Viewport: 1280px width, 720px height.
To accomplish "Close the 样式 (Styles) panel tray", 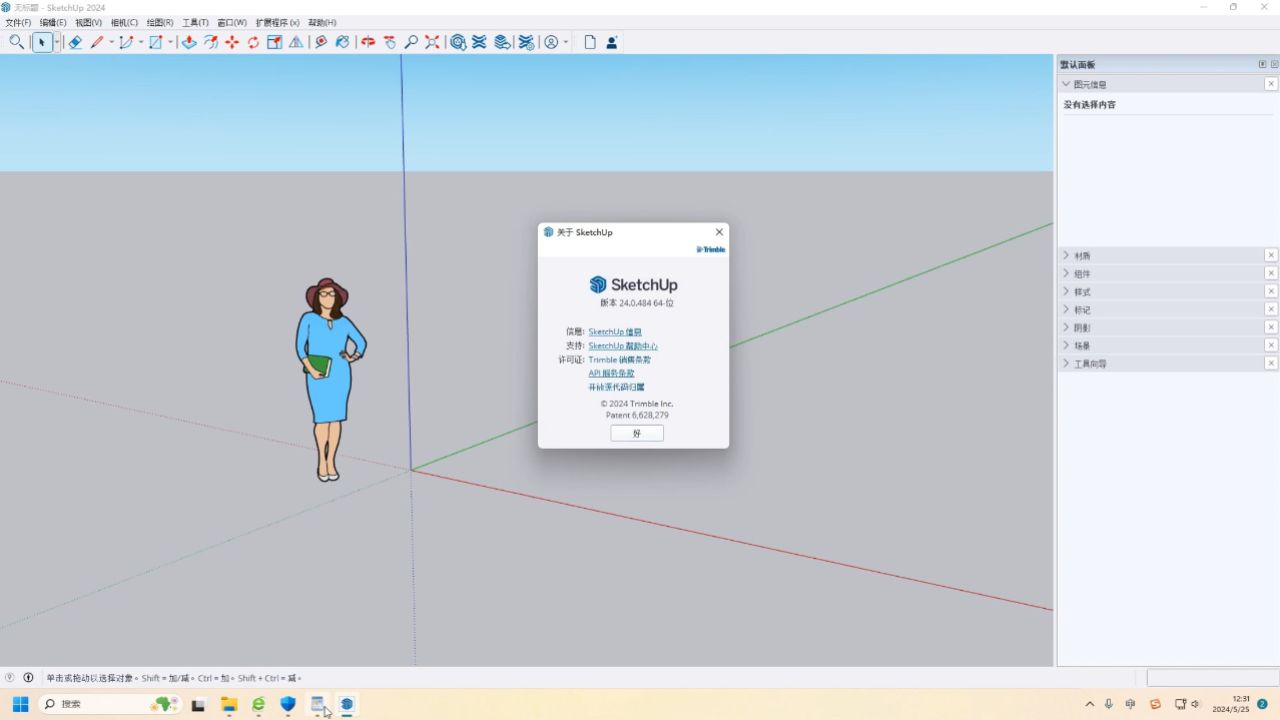I will (x=1271, y=291).
